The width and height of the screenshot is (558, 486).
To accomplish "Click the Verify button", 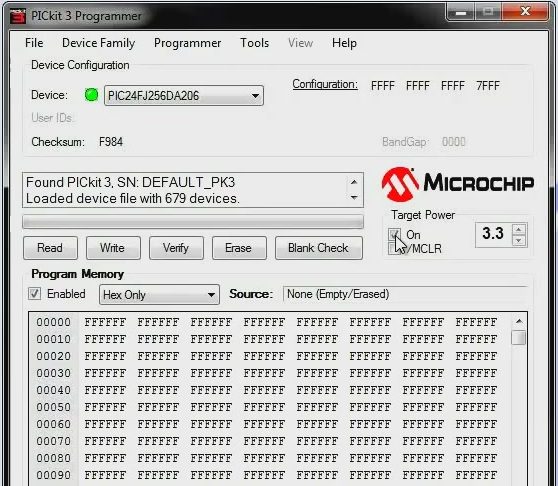I will (x=176, y=248).
